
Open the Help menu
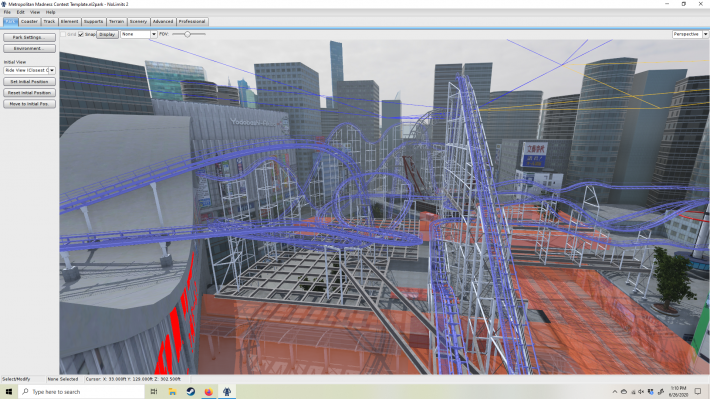coord(50,12)
